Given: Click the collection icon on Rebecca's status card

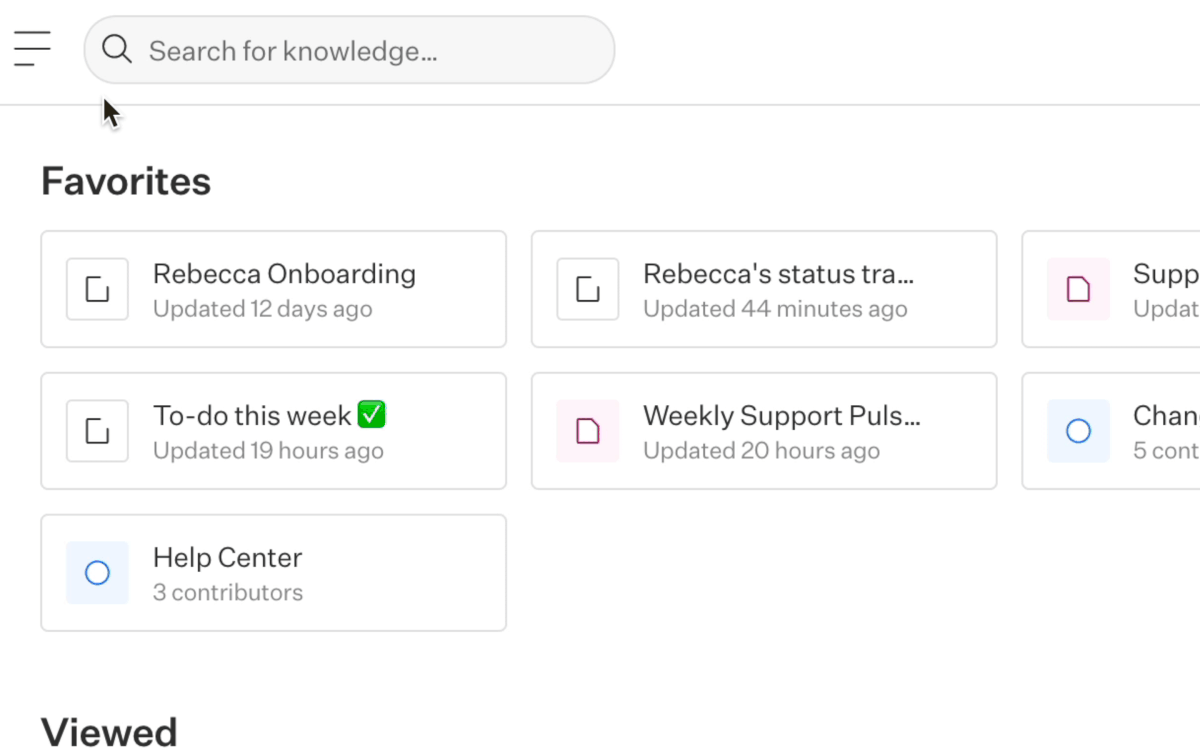Looking at the screenshot, I should pyautogui.click(x=587, y=289).
